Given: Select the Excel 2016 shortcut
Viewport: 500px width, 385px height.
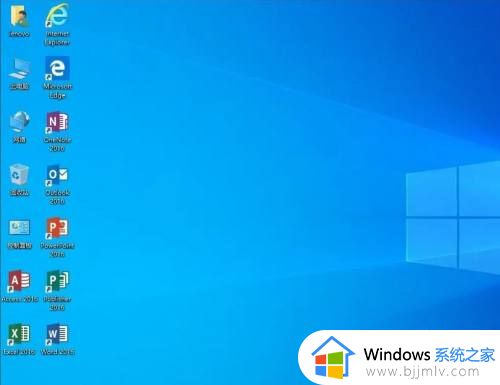Looking at the screenshot, I should coord(19,334).
